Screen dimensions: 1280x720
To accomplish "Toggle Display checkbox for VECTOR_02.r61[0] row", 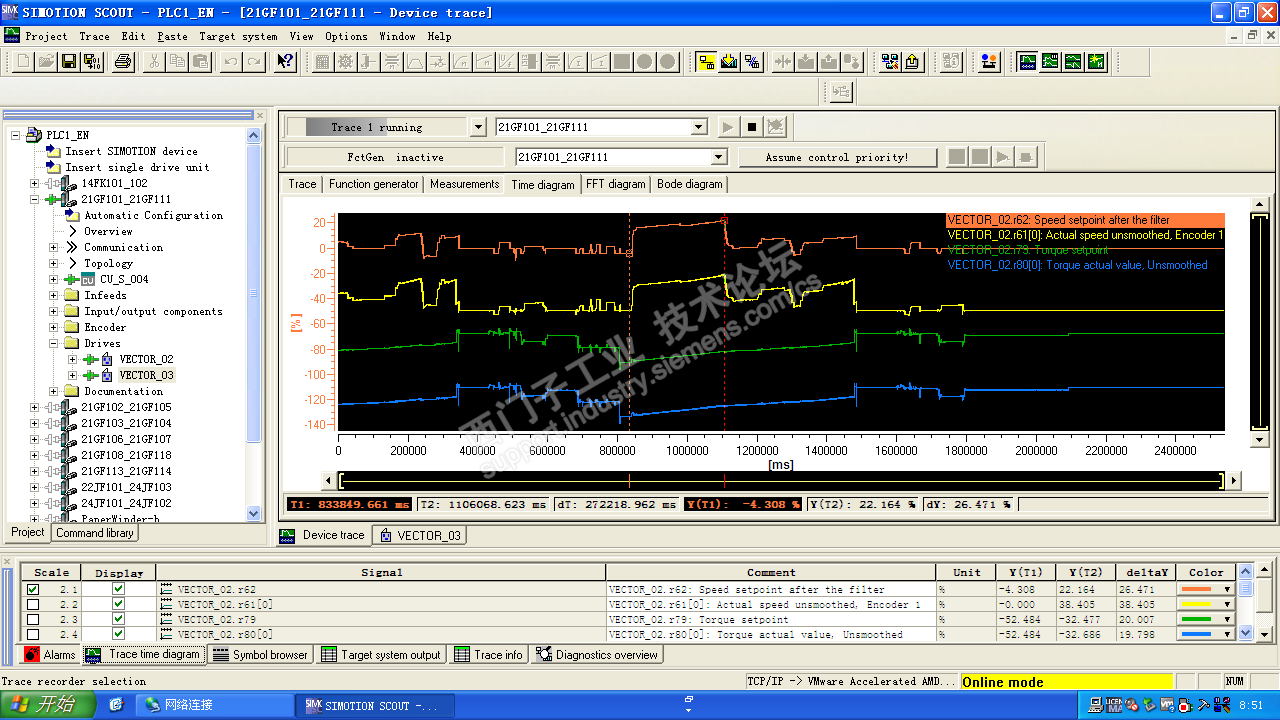I will click(119, 604).
